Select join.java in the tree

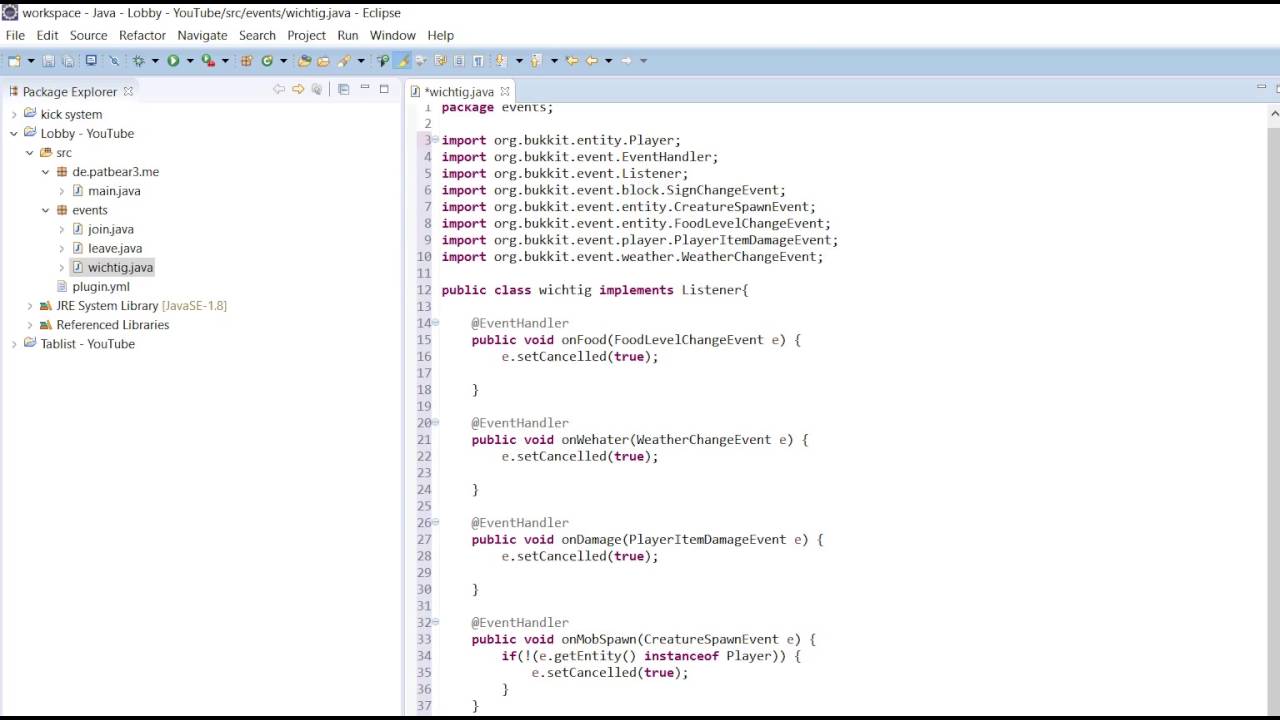pos(110,229)
